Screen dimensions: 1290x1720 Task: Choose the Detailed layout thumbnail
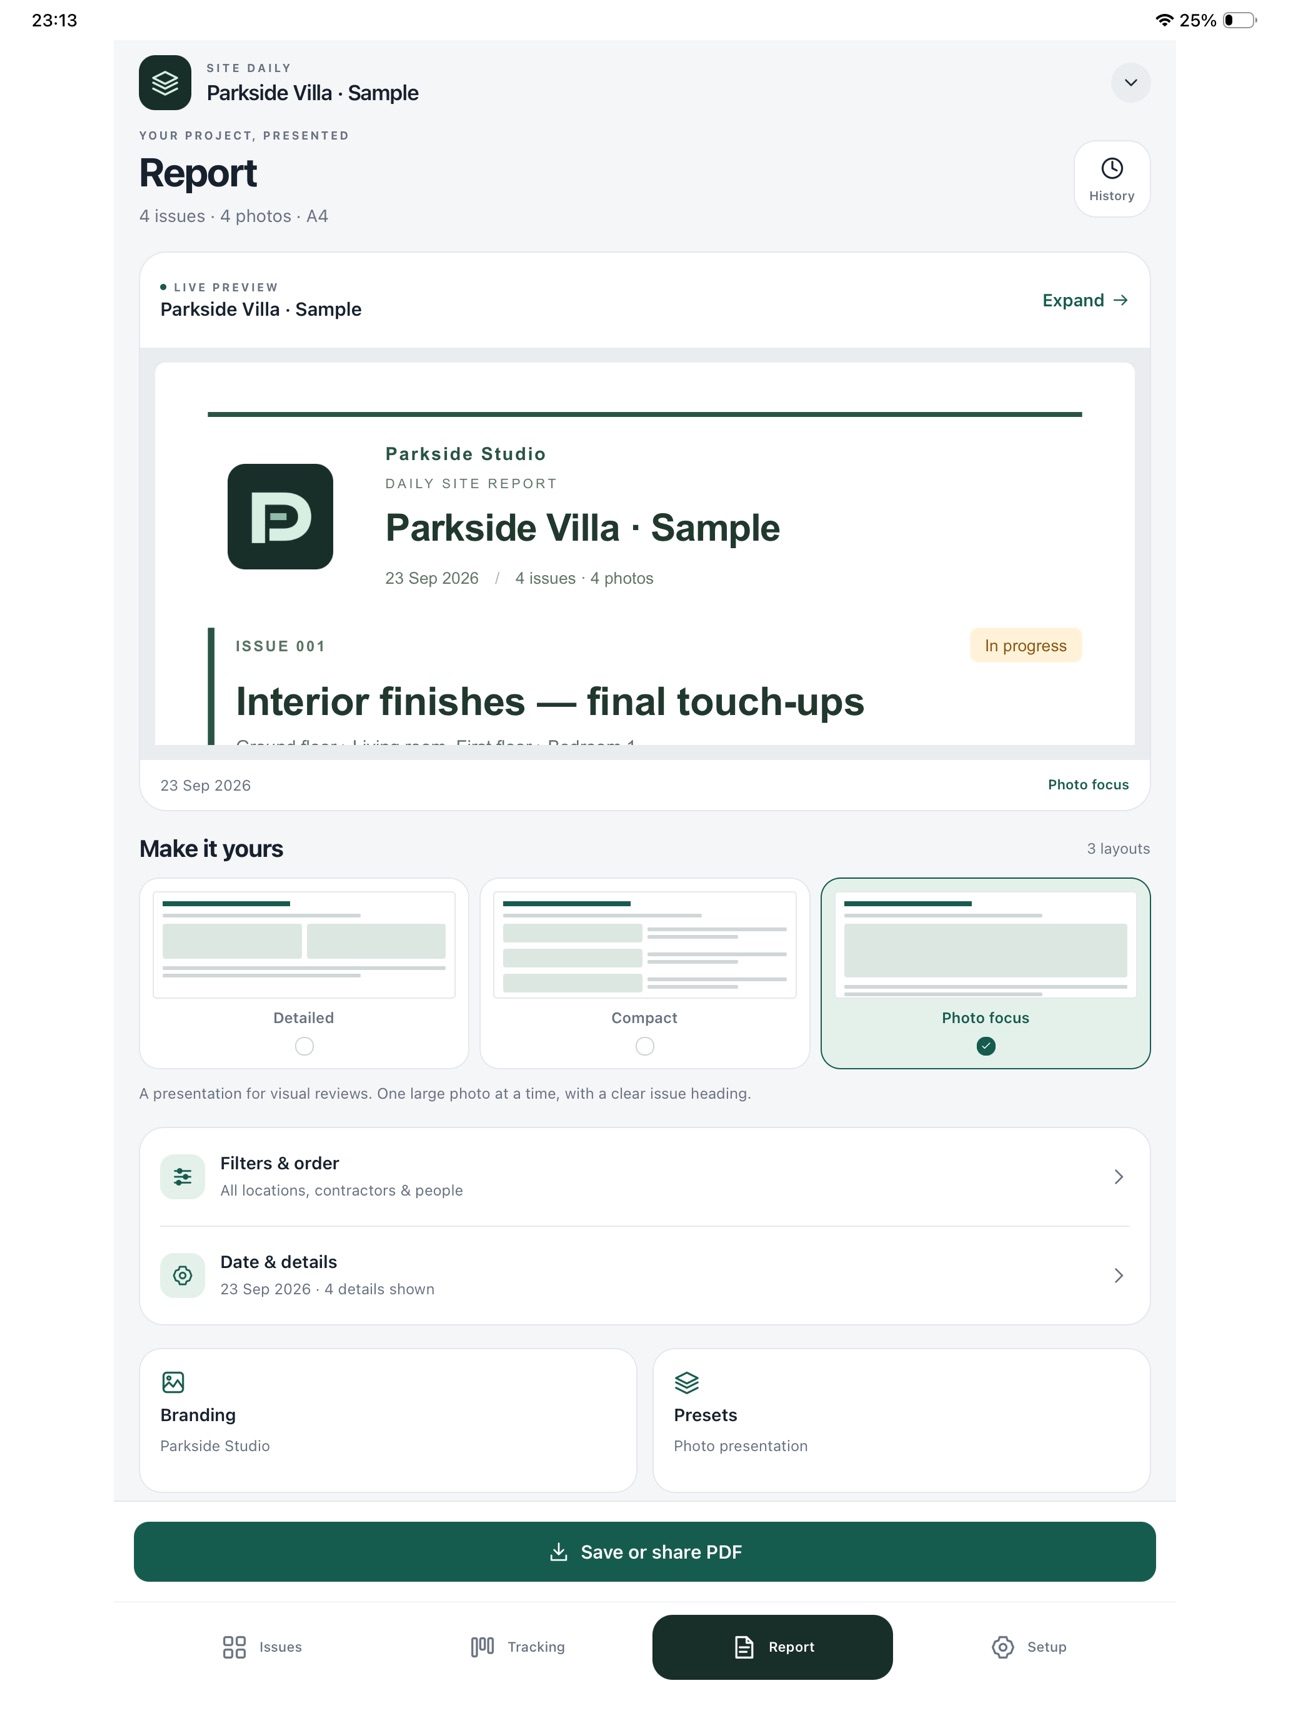coord(304,945)
